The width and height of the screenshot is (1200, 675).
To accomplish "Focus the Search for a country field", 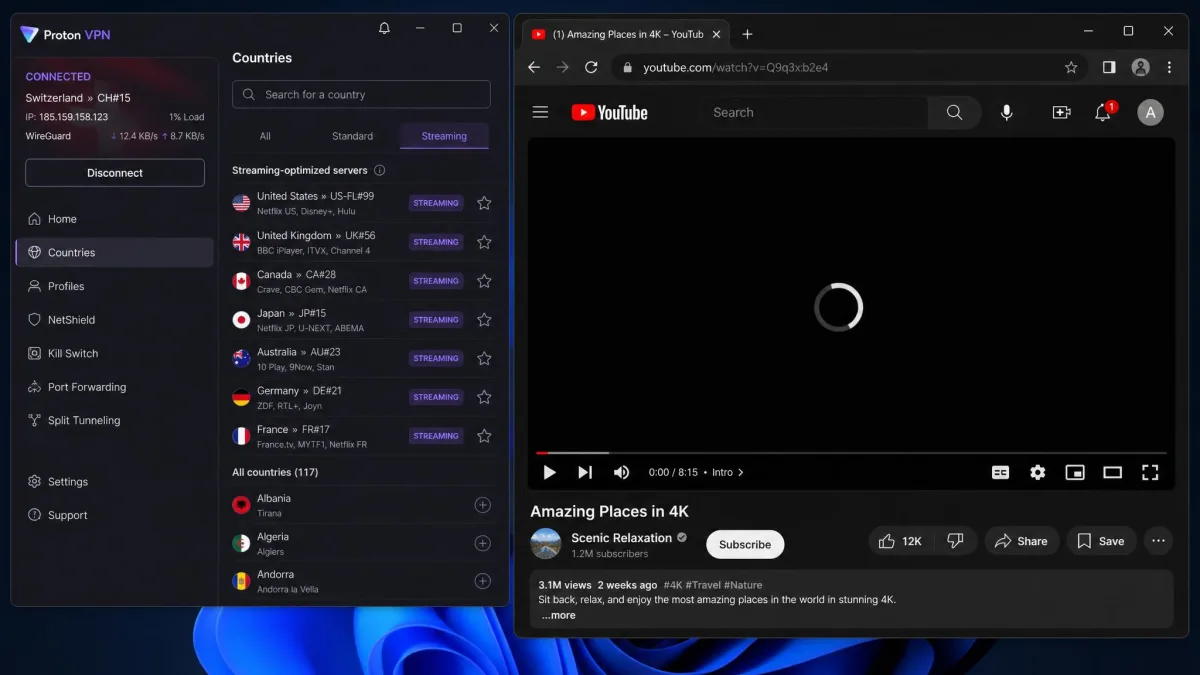I will (361, 94).
